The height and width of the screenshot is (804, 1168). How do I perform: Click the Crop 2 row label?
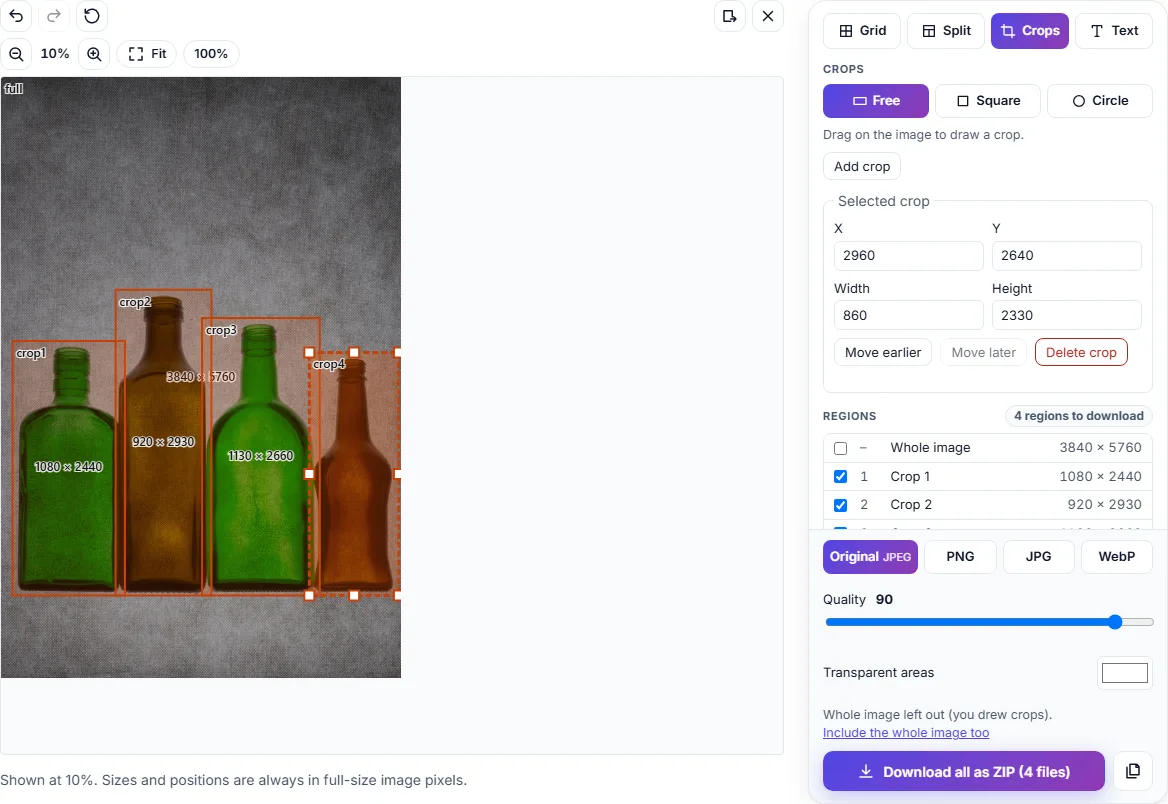click(x=911, y=504)
